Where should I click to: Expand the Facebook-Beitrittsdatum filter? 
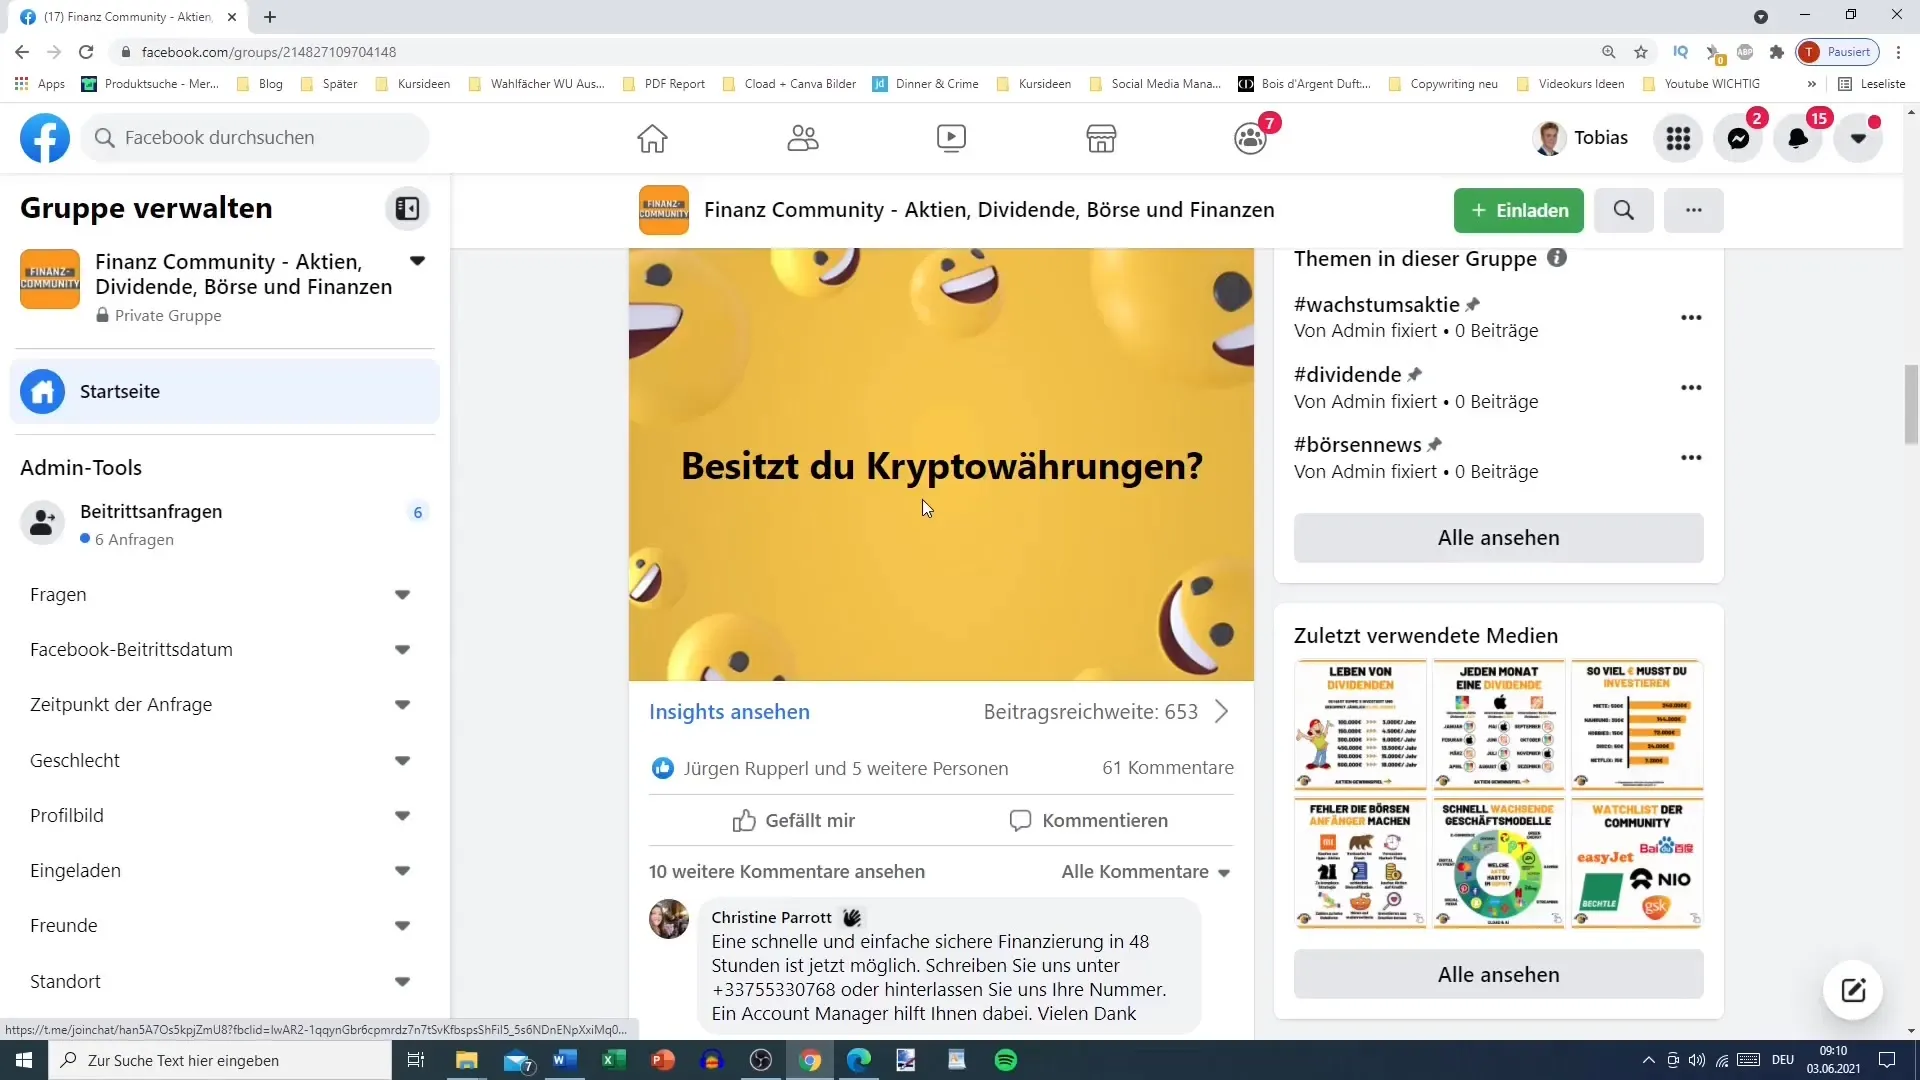pyautogui.click(x=402, y=650)
